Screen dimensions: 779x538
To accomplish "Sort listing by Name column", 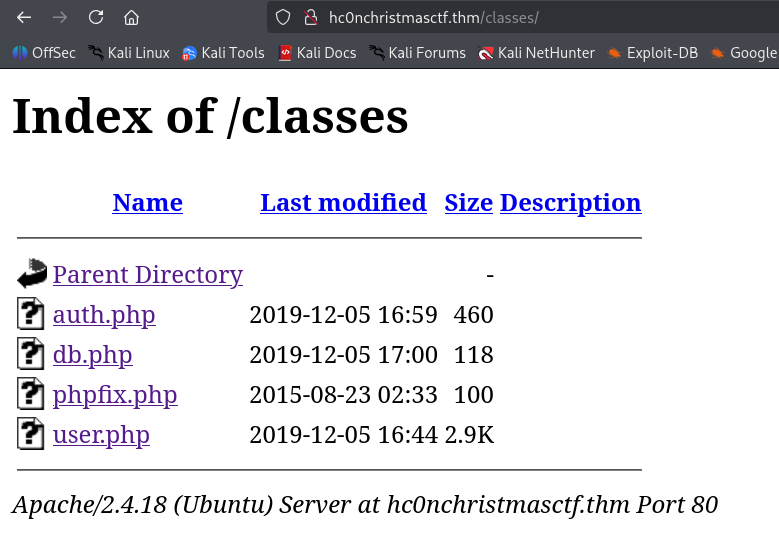I will (147, 203).
